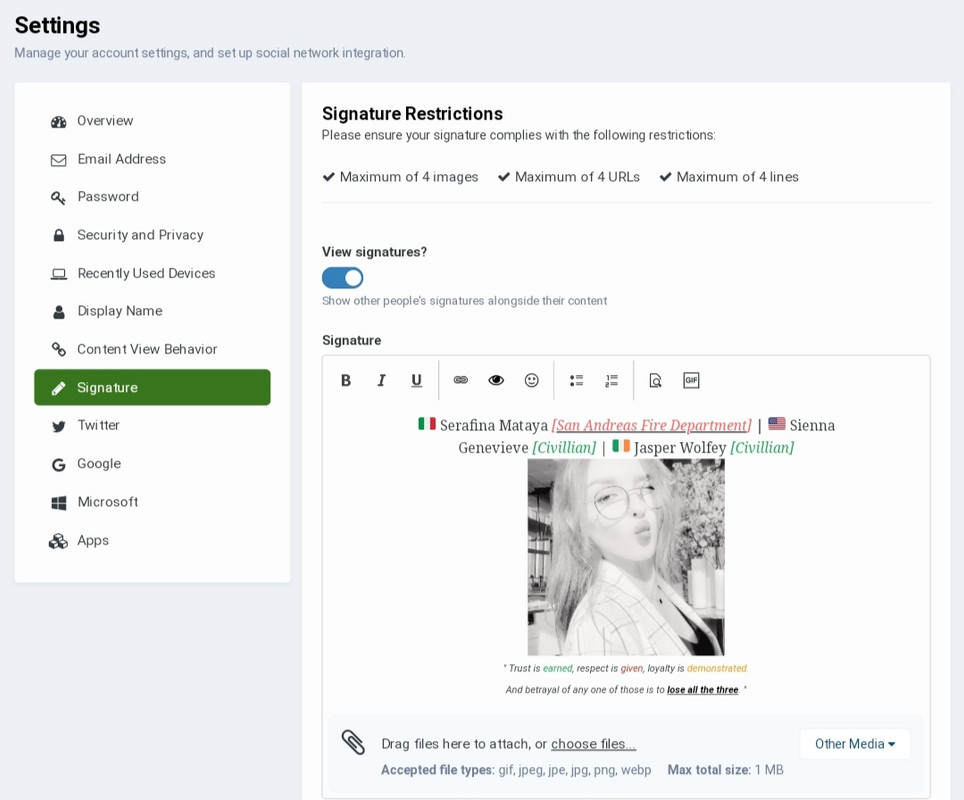The image size is (964, 800).
Task: Open Microsoft integration settings
Action: pyautogui.click(x=152, y=502)
